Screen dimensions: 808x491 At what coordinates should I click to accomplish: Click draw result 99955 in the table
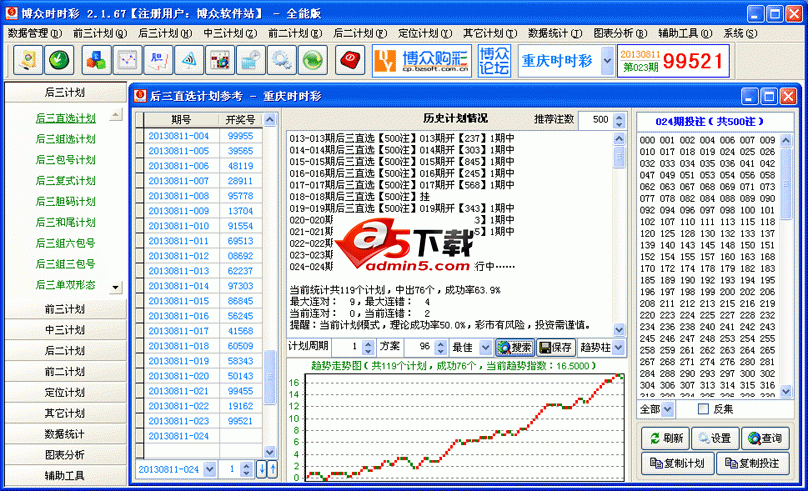(x=241, y=136)
